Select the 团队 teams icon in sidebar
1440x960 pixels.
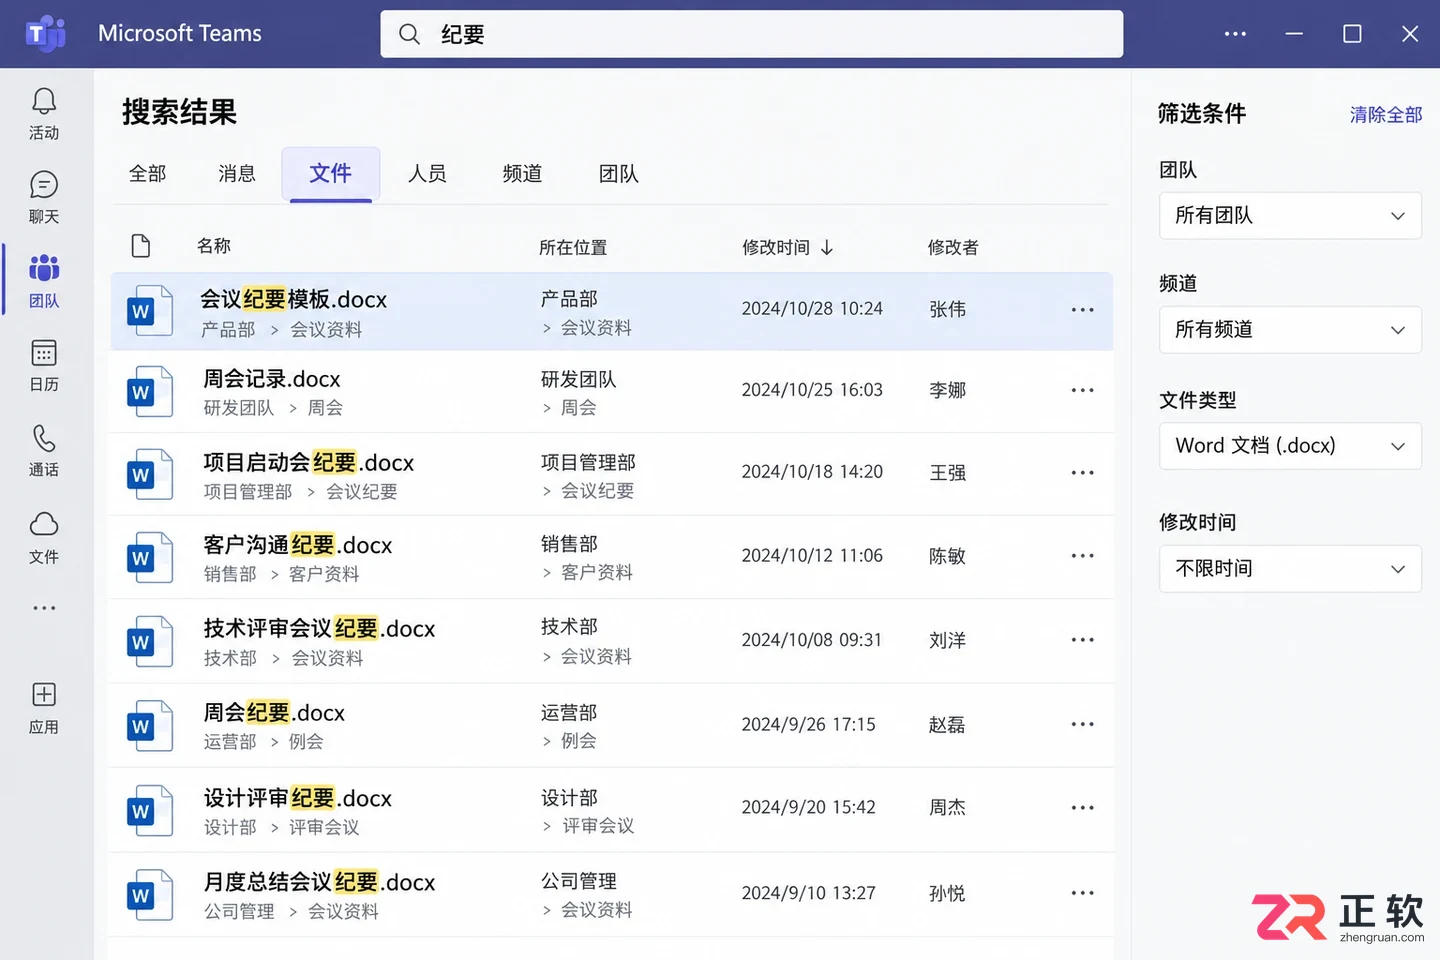(x=44, y=268)
